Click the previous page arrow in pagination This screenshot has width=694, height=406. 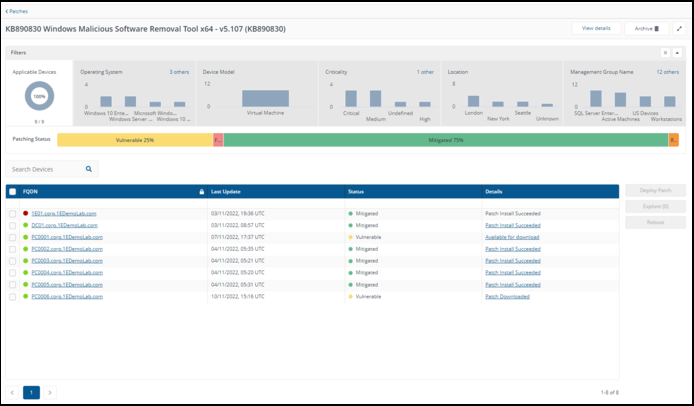[x=13, y=392]
